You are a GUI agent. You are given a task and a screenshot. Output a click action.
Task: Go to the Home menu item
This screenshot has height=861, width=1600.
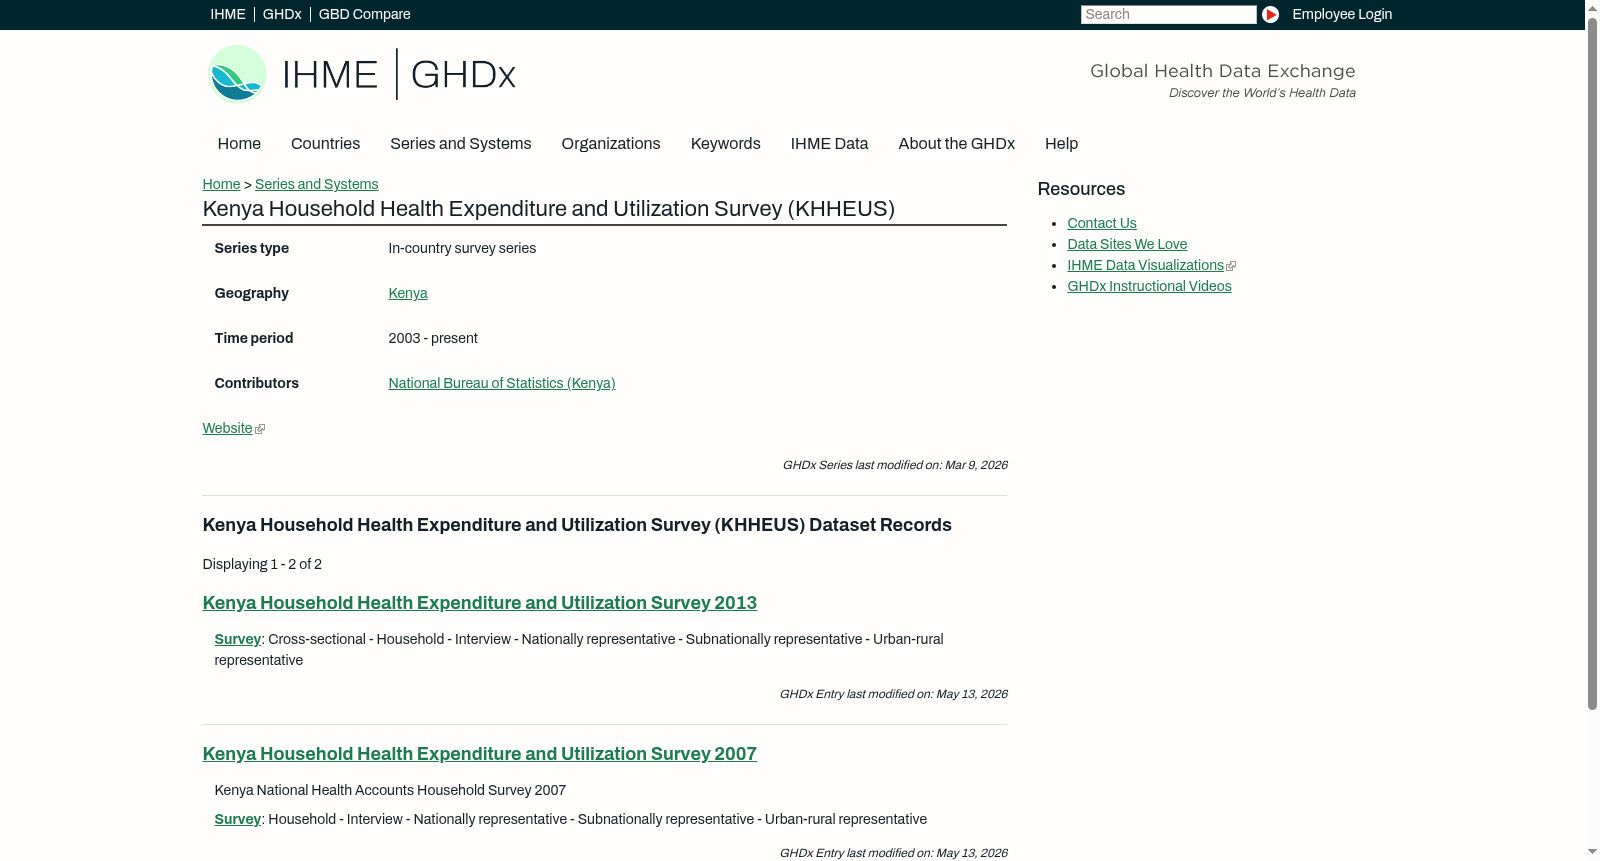click(239, 144)
